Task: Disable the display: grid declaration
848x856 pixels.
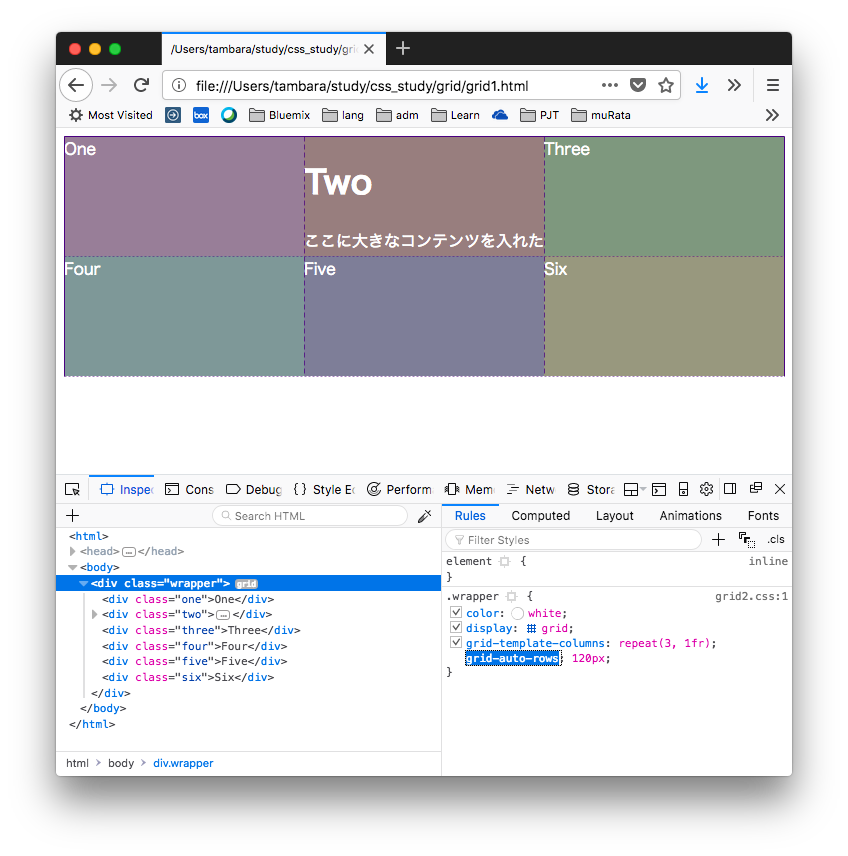Action: pyautogui.click(x=456, y=627)
